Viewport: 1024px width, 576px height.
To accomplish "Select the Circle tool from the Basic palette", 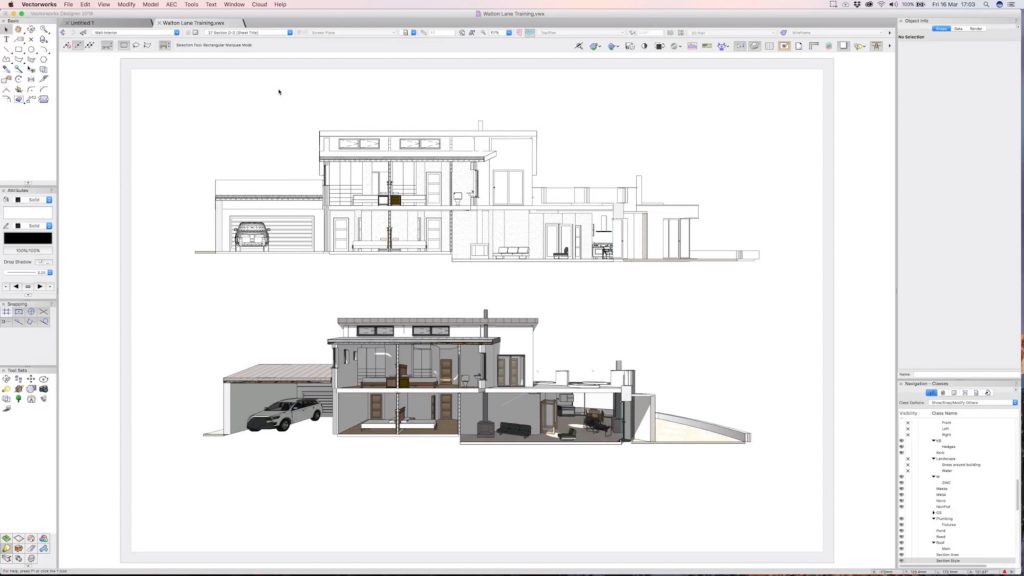I will point(31,49).
